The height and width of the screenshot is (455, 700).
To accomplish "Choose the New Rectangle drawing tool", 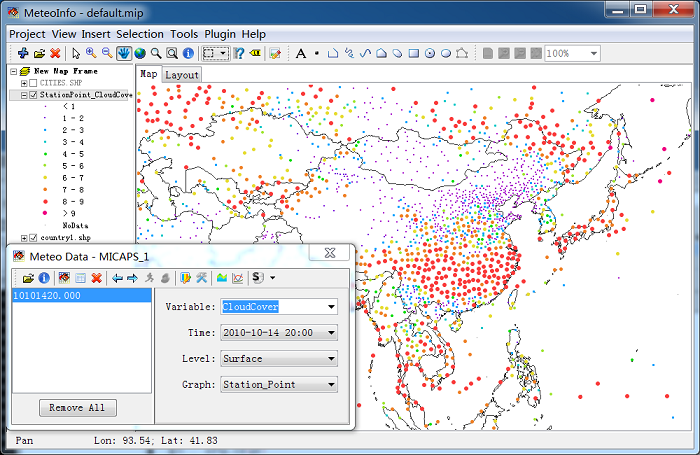I will coord(414,54).
